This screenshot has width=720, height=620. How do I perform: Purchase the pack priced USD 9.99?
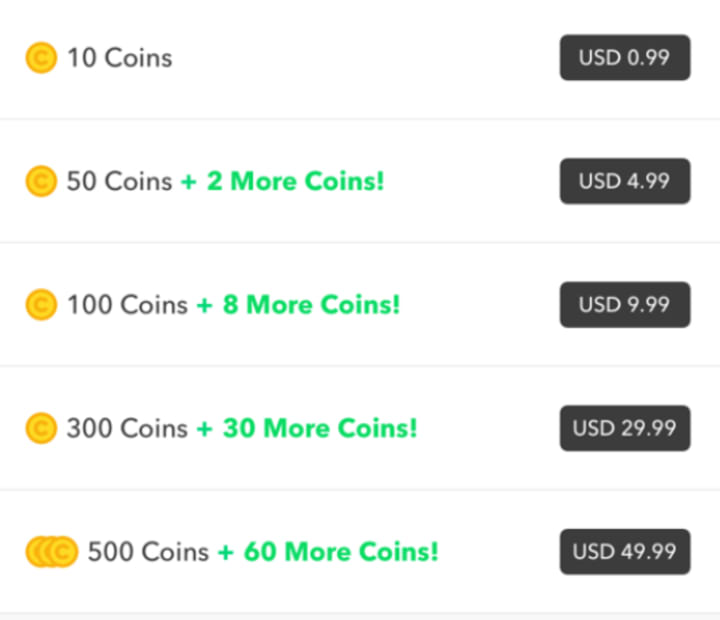tap(624, 304)
